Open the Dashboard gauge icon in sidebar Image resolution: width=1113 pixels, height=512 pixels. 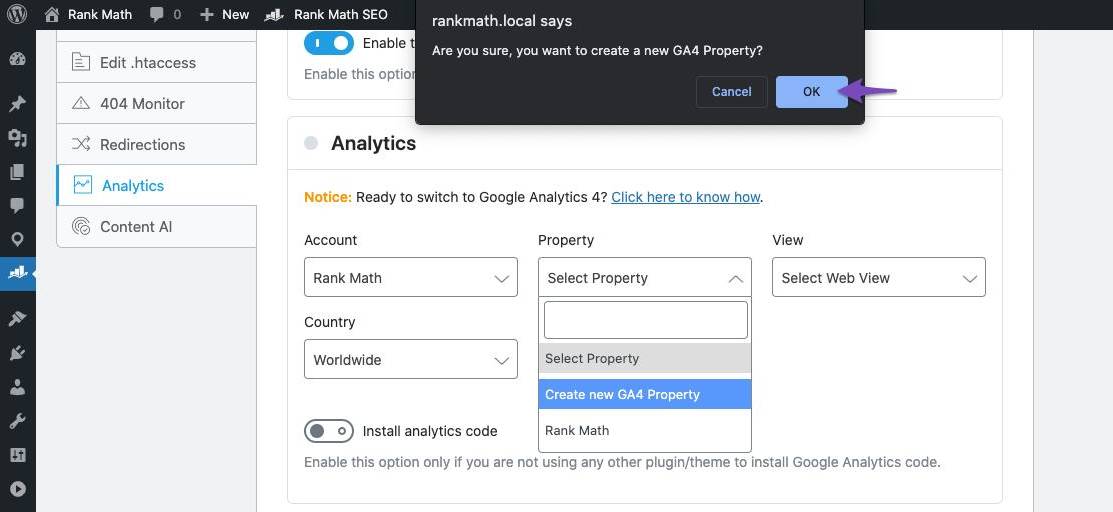(17, 59)
